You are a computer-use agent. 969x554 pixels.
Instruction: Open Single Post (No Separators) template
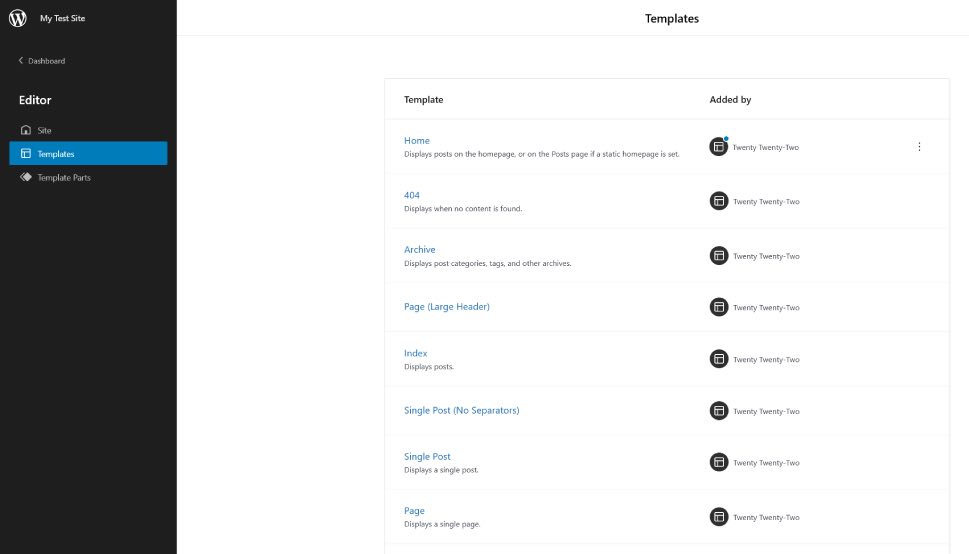click(462, 410)
